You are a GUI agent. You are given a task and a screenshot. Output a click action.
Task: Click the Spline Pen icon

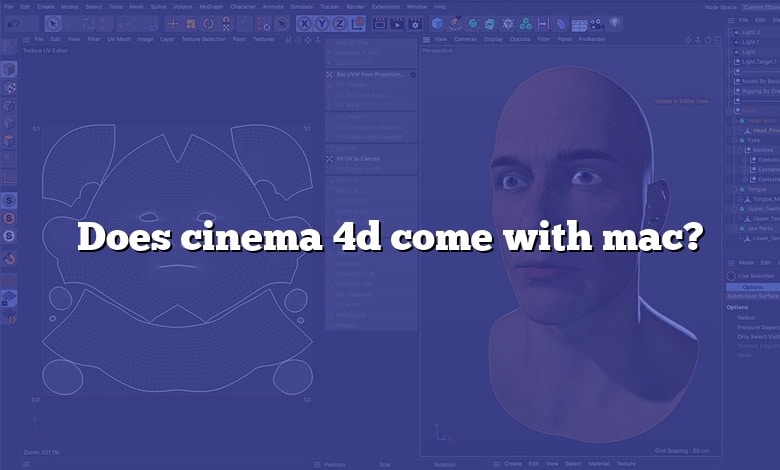click(455, 23)
